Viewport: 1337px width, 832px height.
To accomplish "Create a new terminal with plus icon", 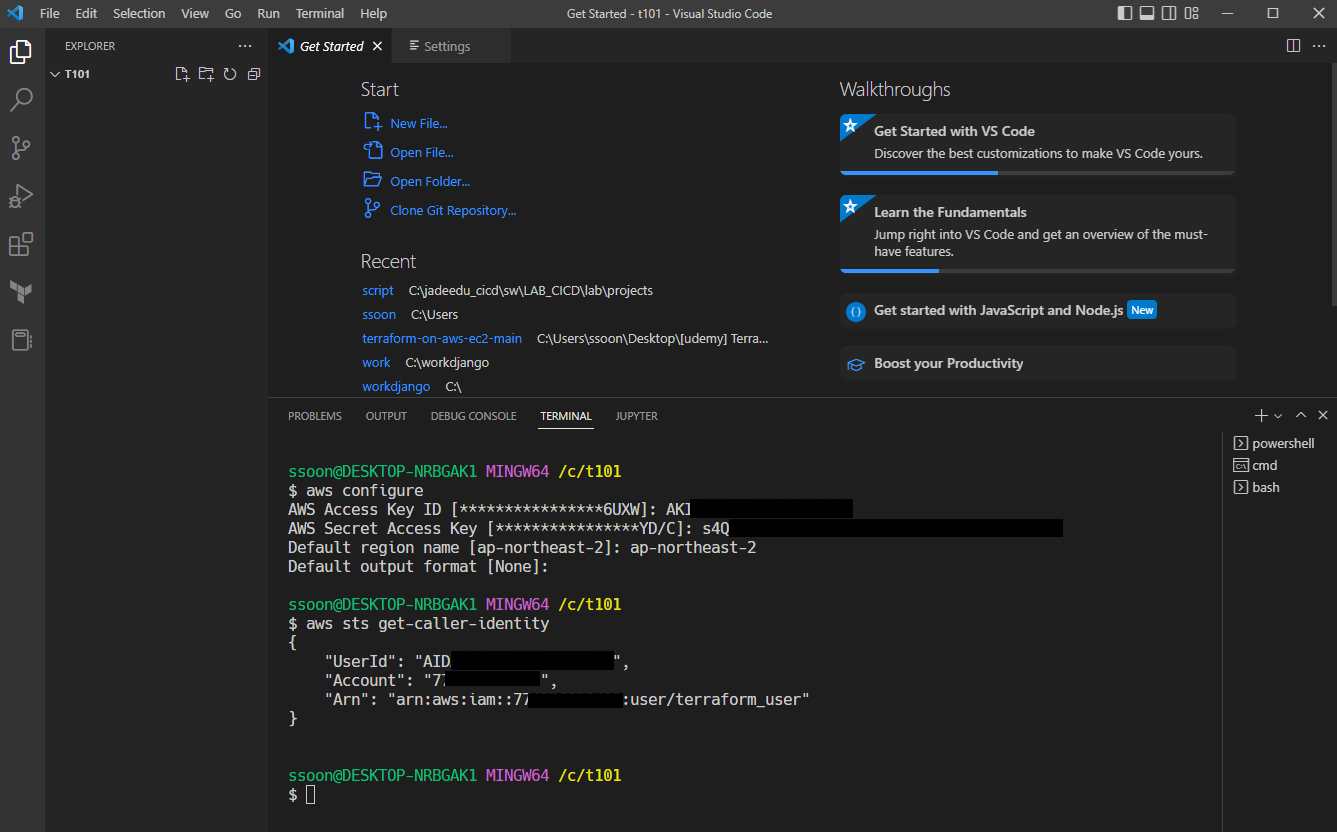I will (x=1261, y=415).
